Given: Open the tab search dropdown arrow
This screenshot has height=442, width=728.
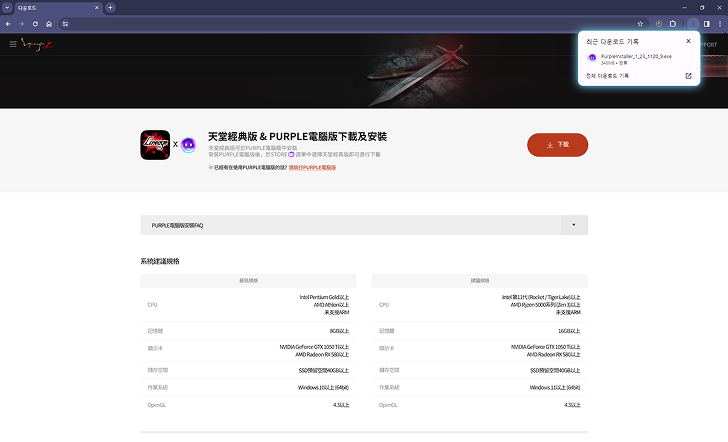Looking at the screenshot, I should [7, 7].
